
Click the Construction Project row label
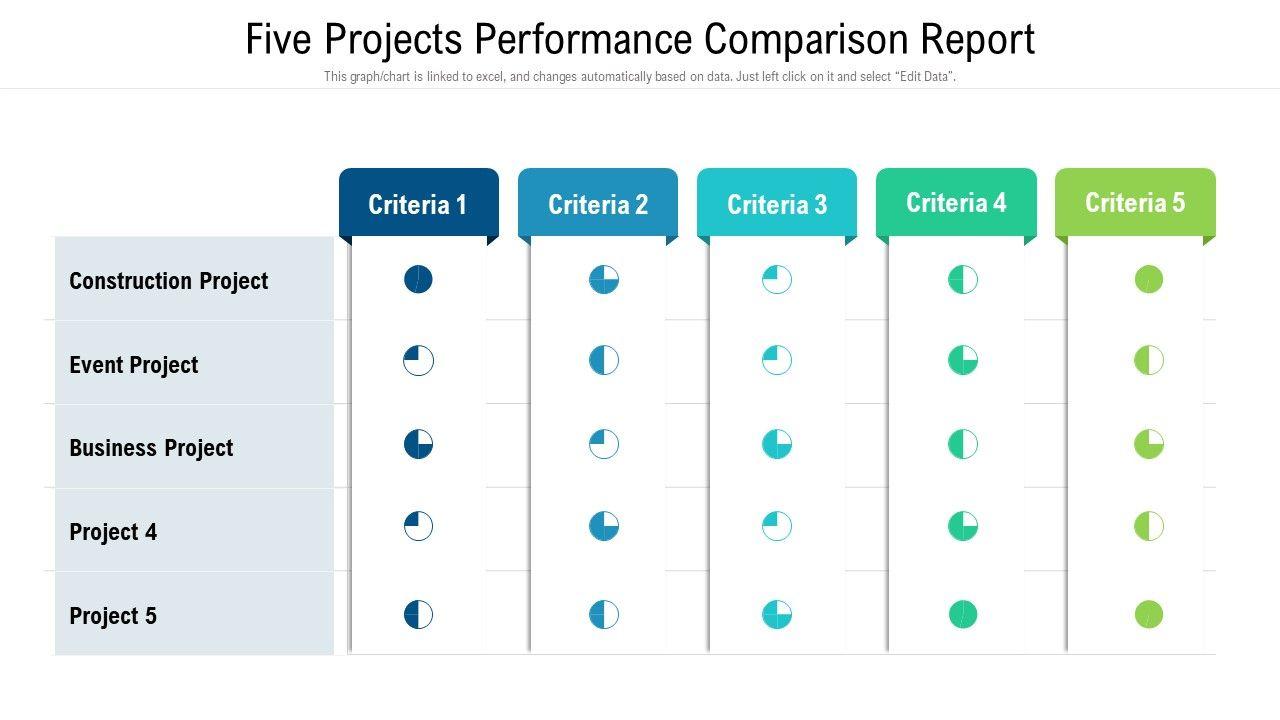click(x=169, y=281)
